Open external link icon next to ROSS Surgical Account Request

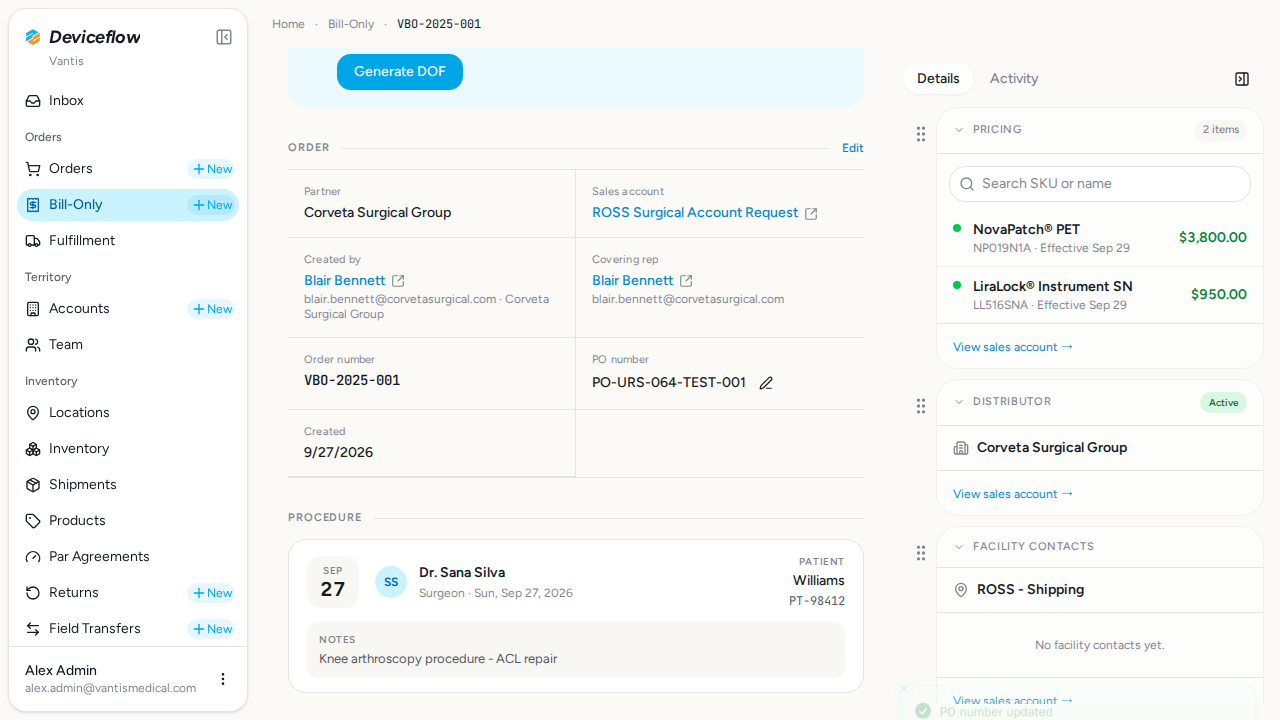click(812, 213)
